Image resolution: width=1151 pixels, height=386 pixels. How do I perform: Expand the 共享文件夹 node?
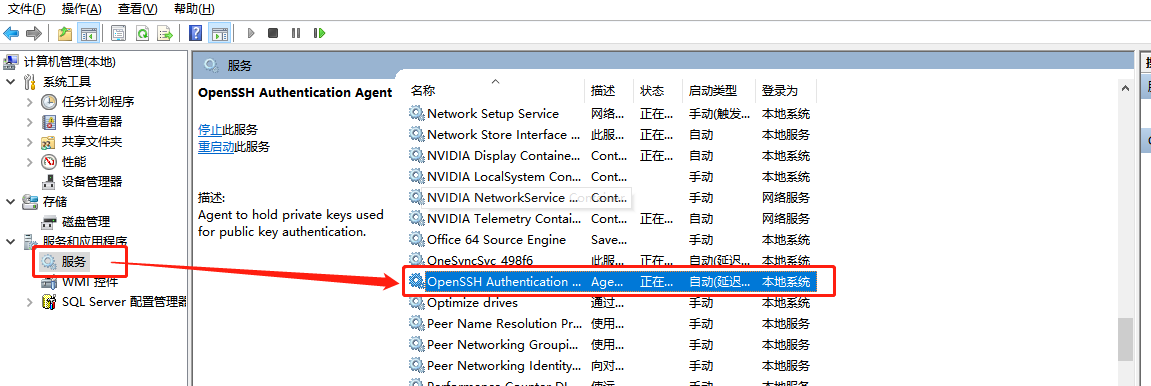(x=29, y=142)
